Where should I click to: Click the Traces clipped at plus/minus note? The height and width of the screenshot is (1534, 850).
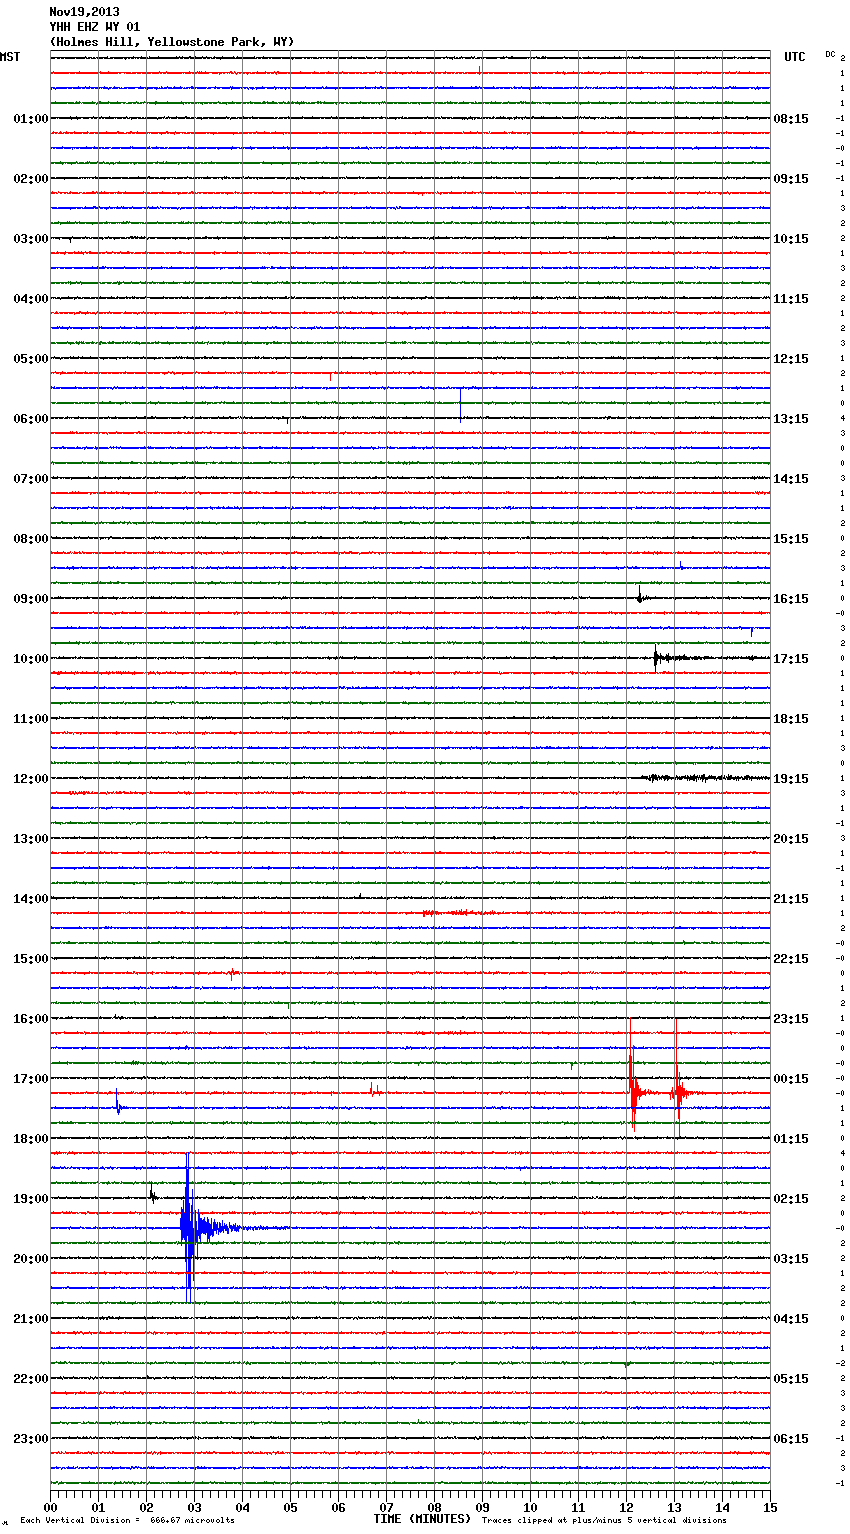[604, 1521]
